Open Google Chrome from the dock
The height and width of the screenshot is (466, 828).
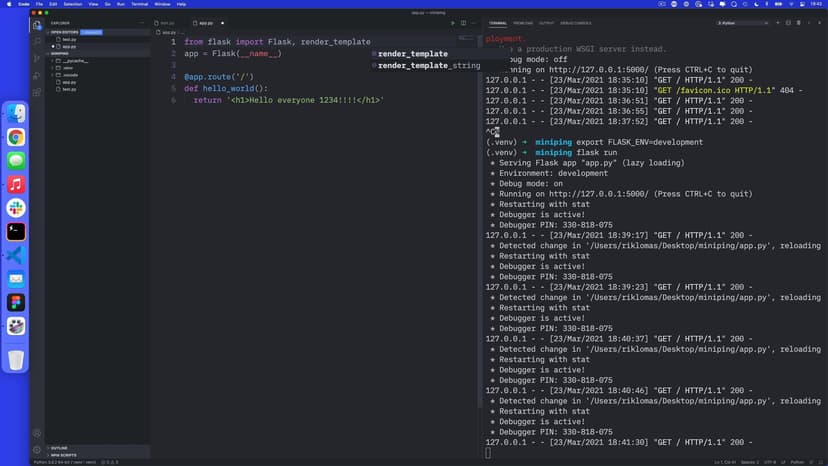pyautogui.click(x=16, y=137)
